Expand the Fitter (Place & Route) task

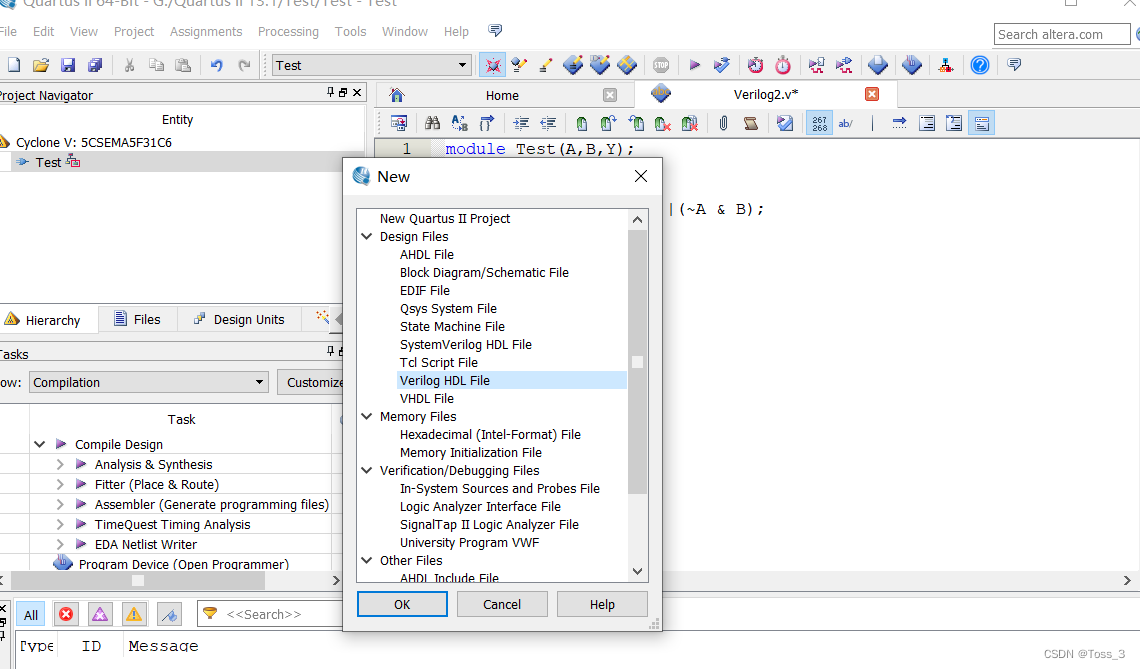(x=60, y=484)
